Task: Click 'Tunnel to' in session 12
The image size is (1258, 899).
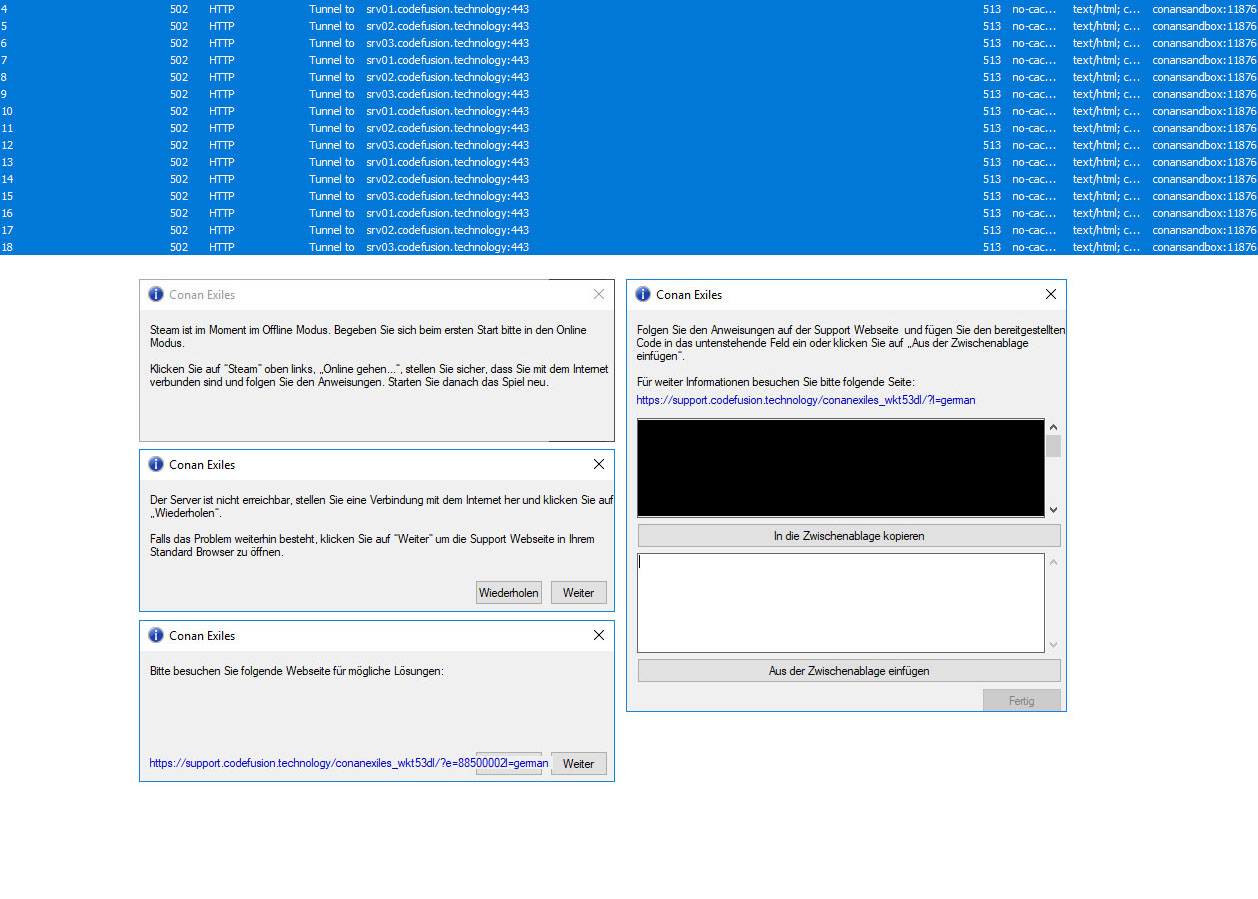Action: tap(332, 145)
